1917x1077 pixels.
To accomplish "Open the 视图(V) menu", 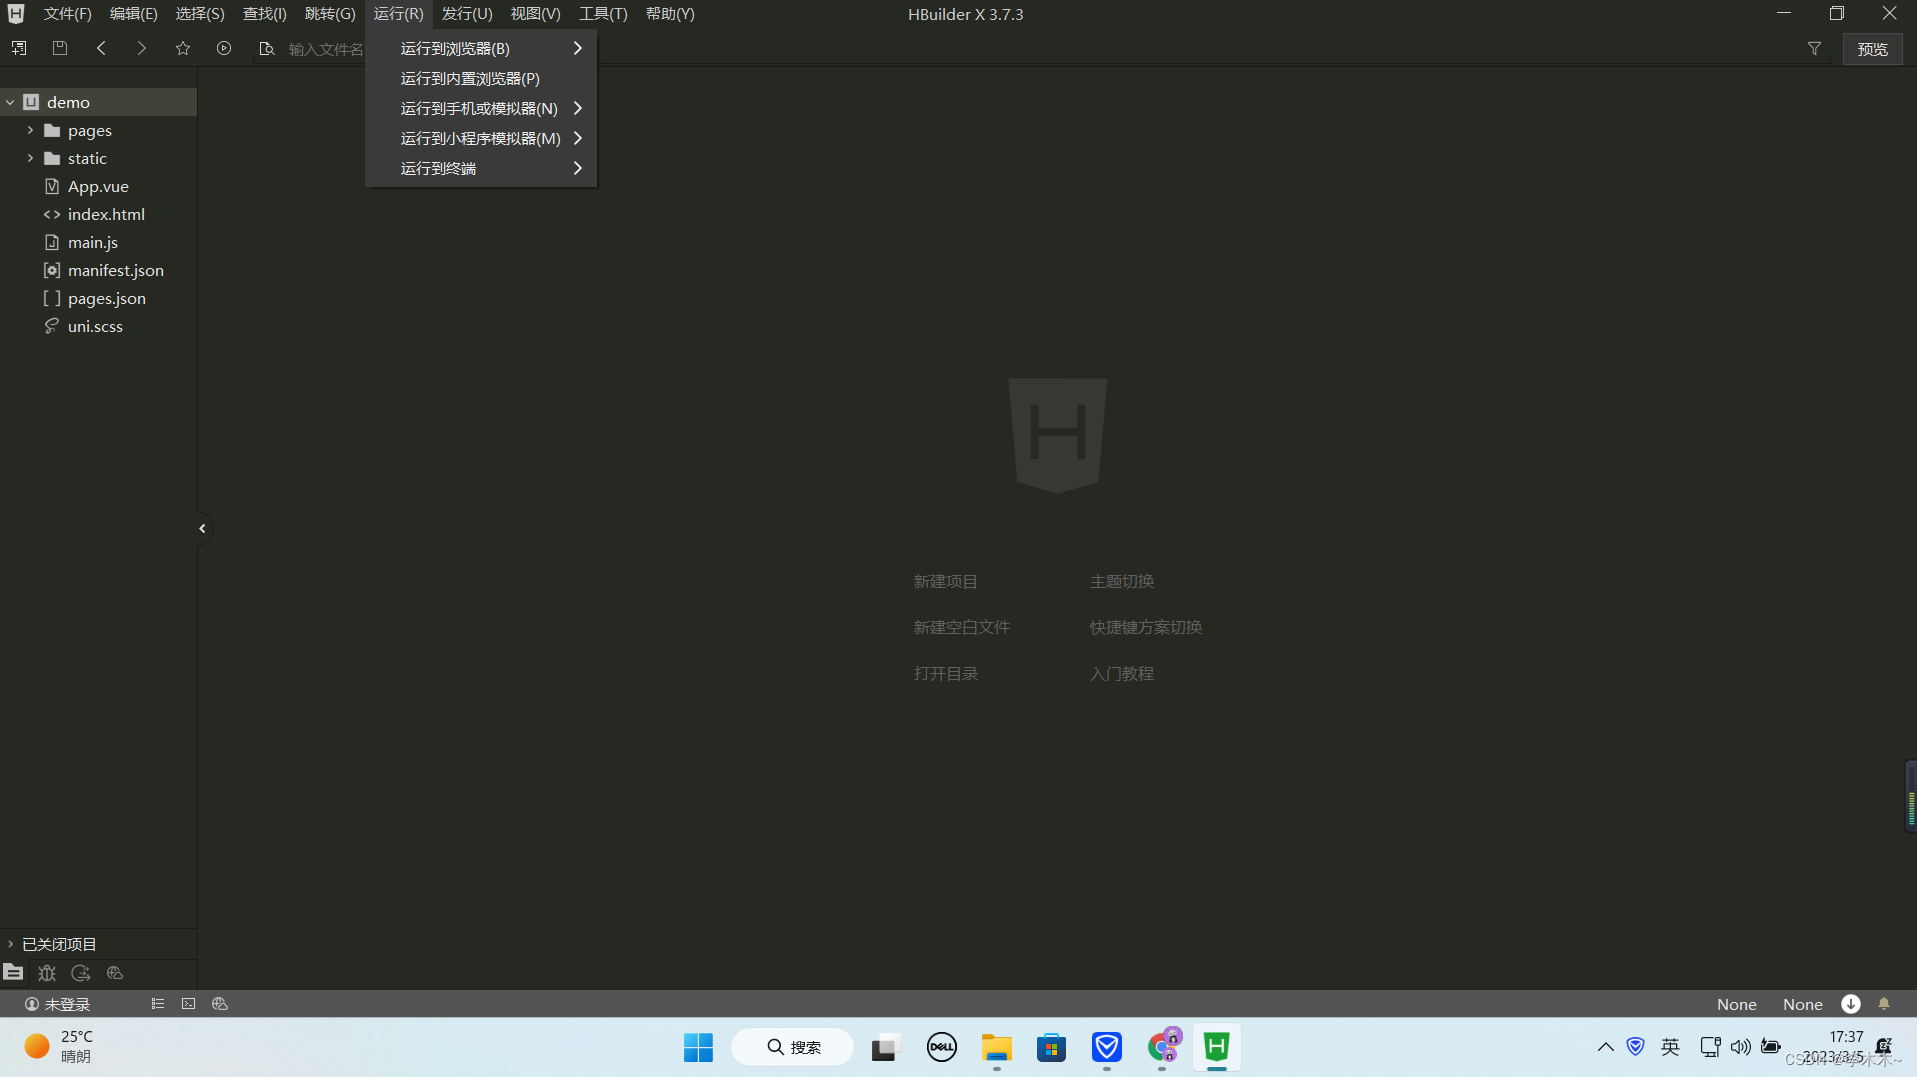I will coord(535,14).
